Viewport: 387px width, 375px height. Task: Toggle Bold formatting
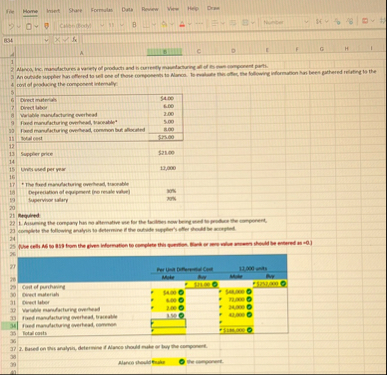click(x=135, y=25)
